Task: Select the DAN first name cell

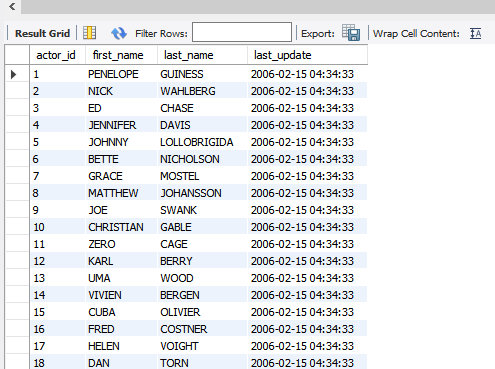Action: 121,362
